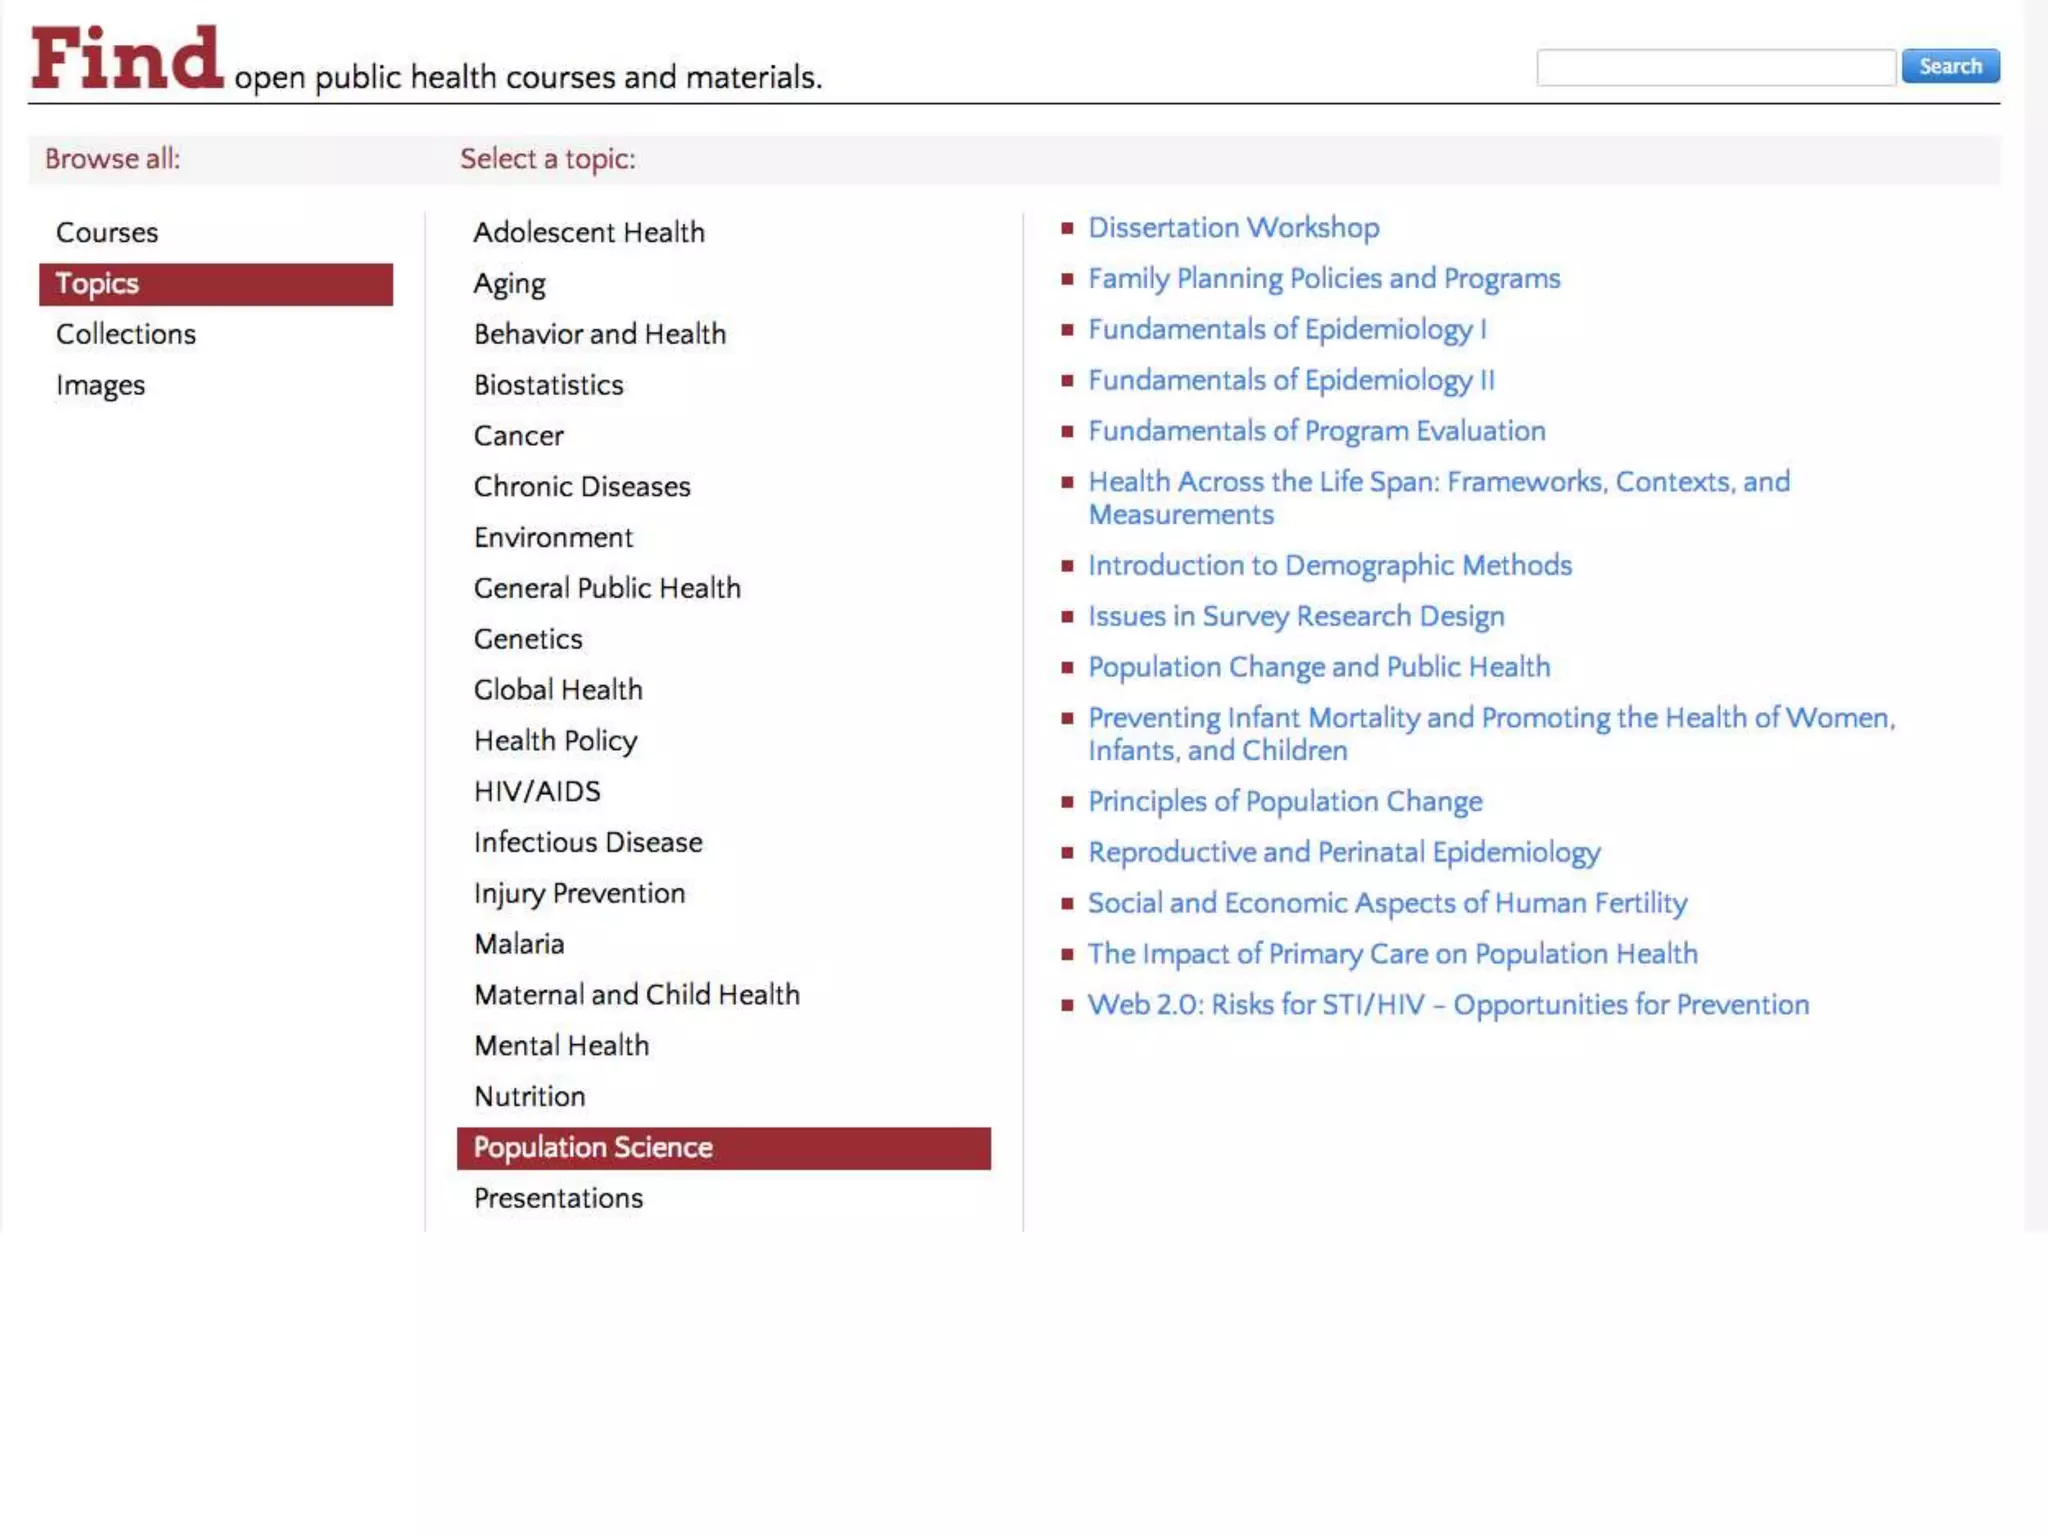The height and width of the screenshot is (1536, 2048).
Task: Select the Collections browse option
Action: (126, 334)
